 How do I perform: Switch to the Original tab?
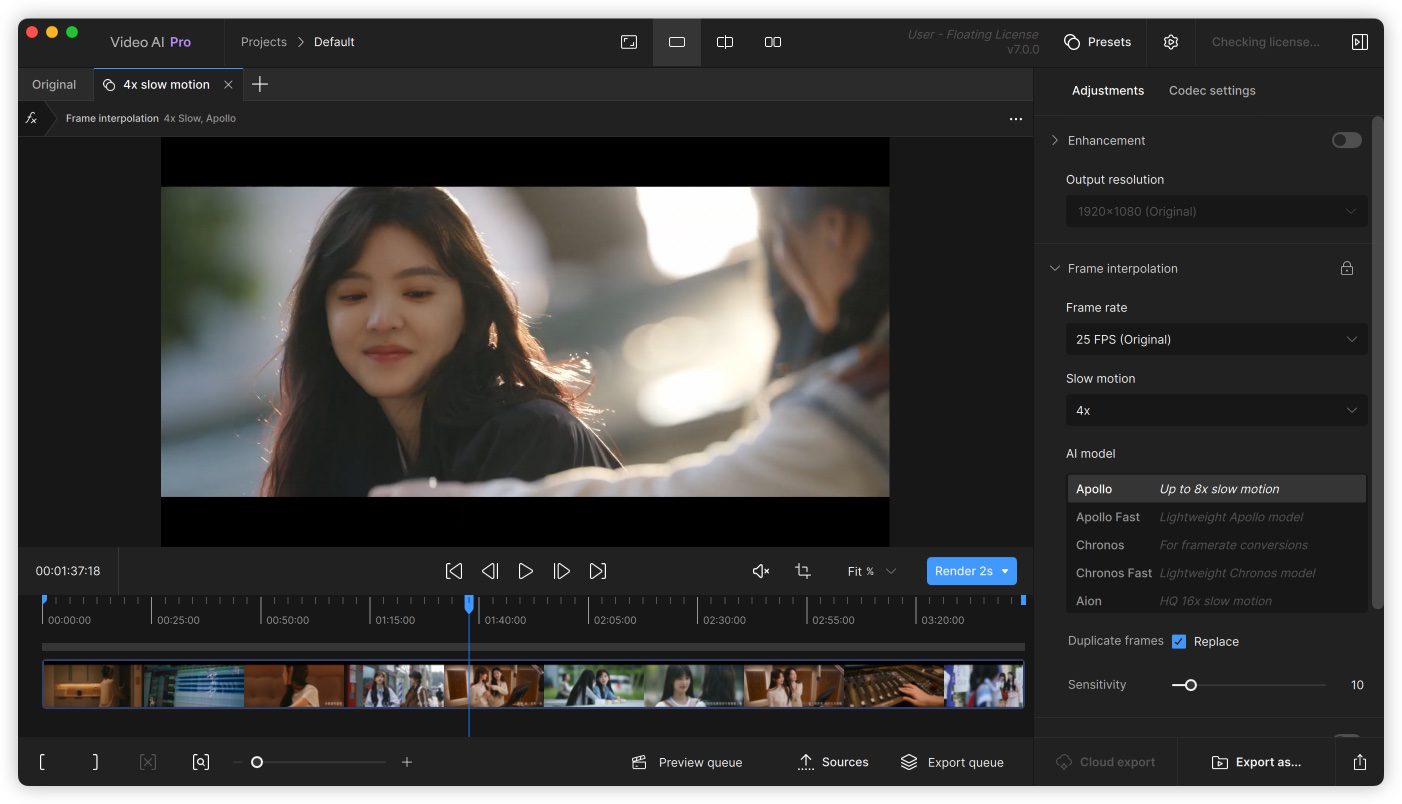click(54, 85)
